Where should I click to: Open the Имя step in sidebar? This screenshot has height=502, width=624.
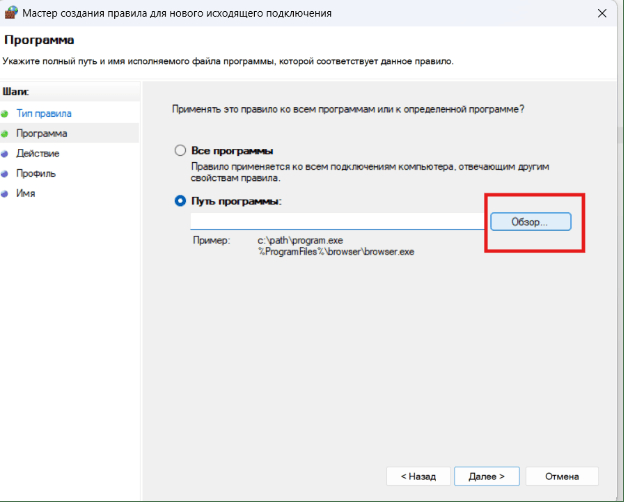[25, 193]
